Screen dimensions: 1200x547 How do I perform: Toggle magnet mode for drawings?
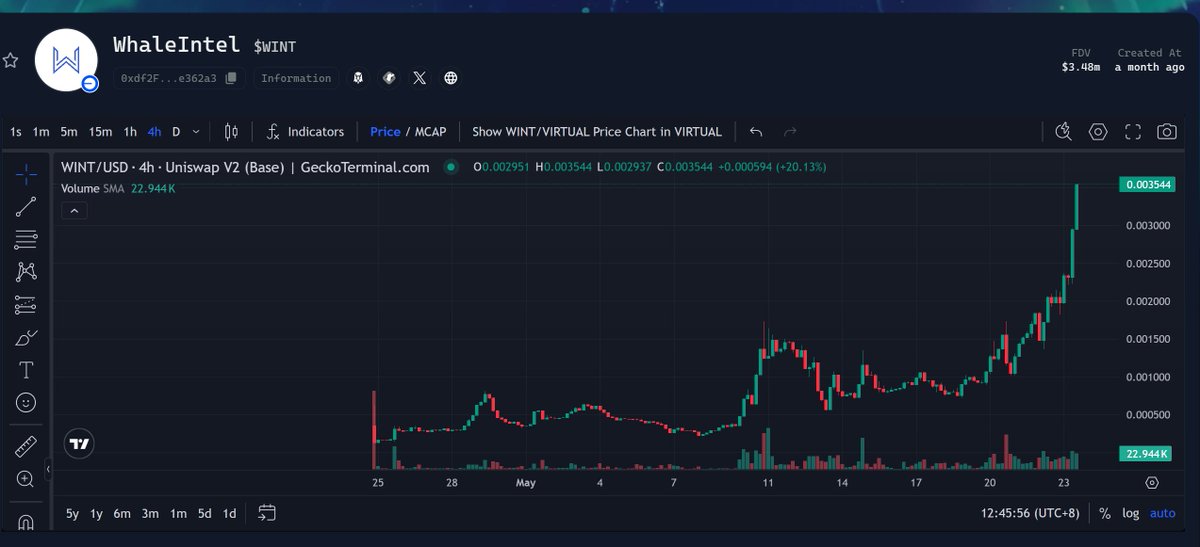point(26,522)
